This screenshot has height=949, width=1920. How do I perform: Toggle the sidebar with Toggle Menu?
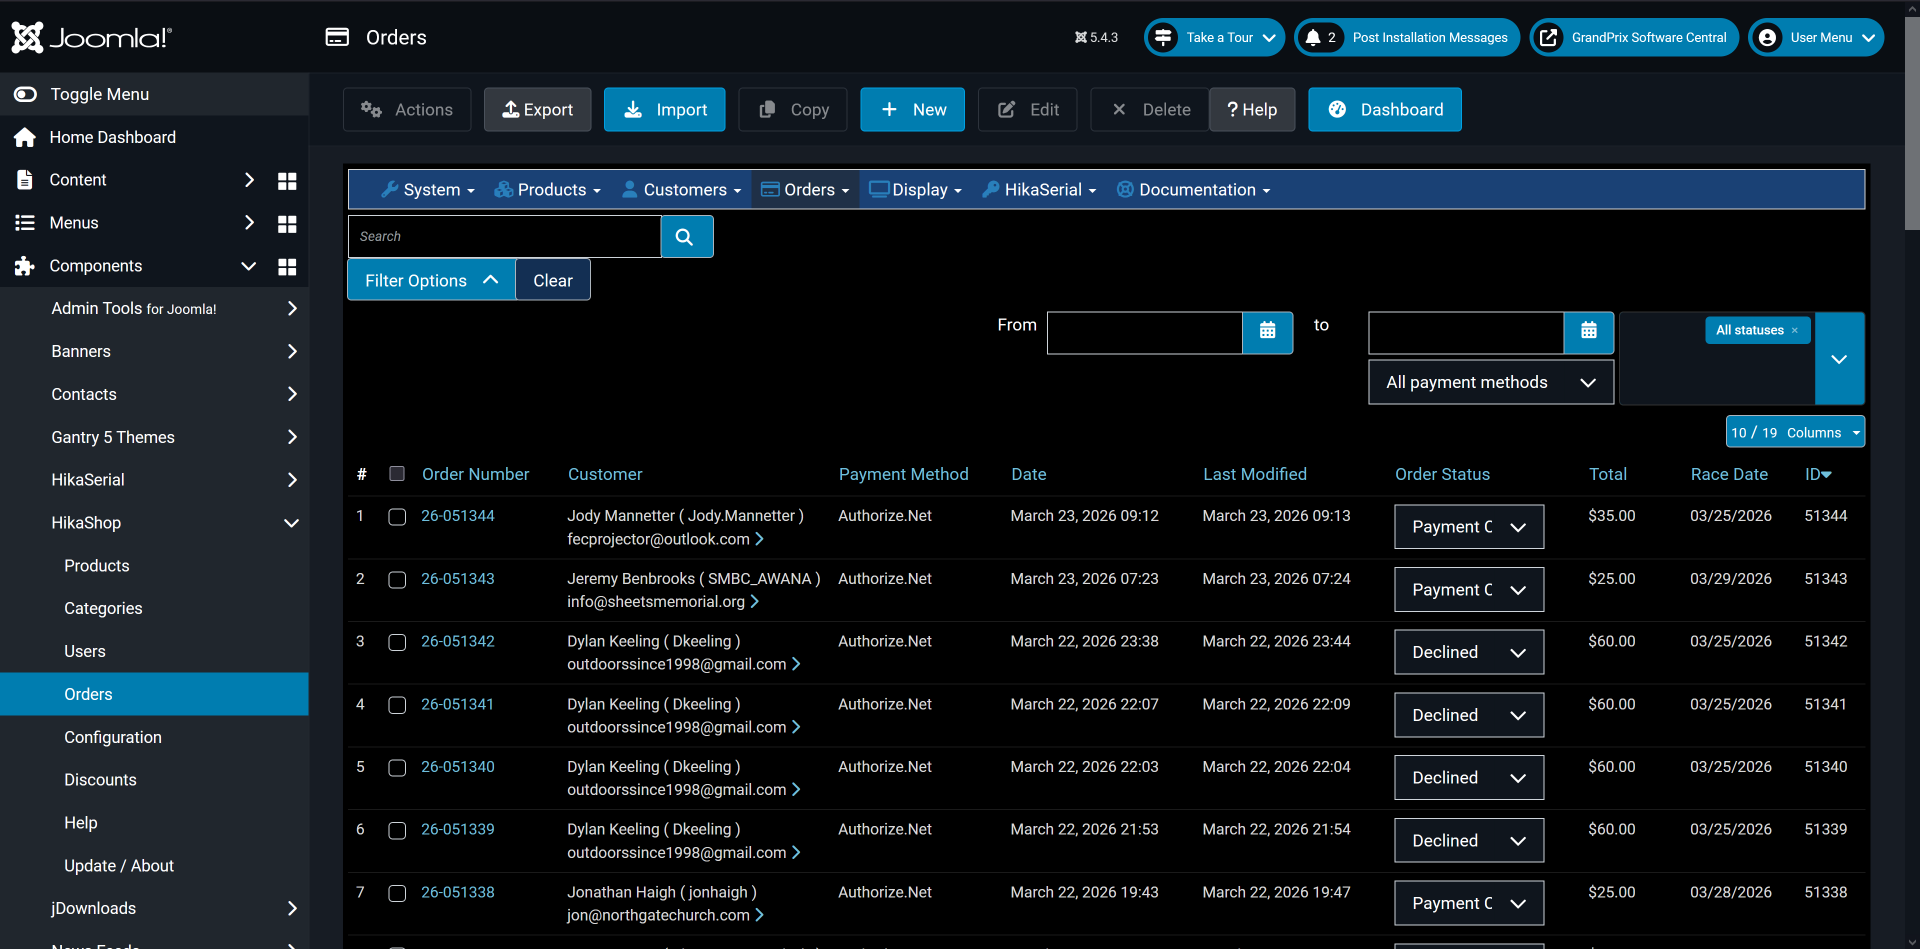point(99,94)
